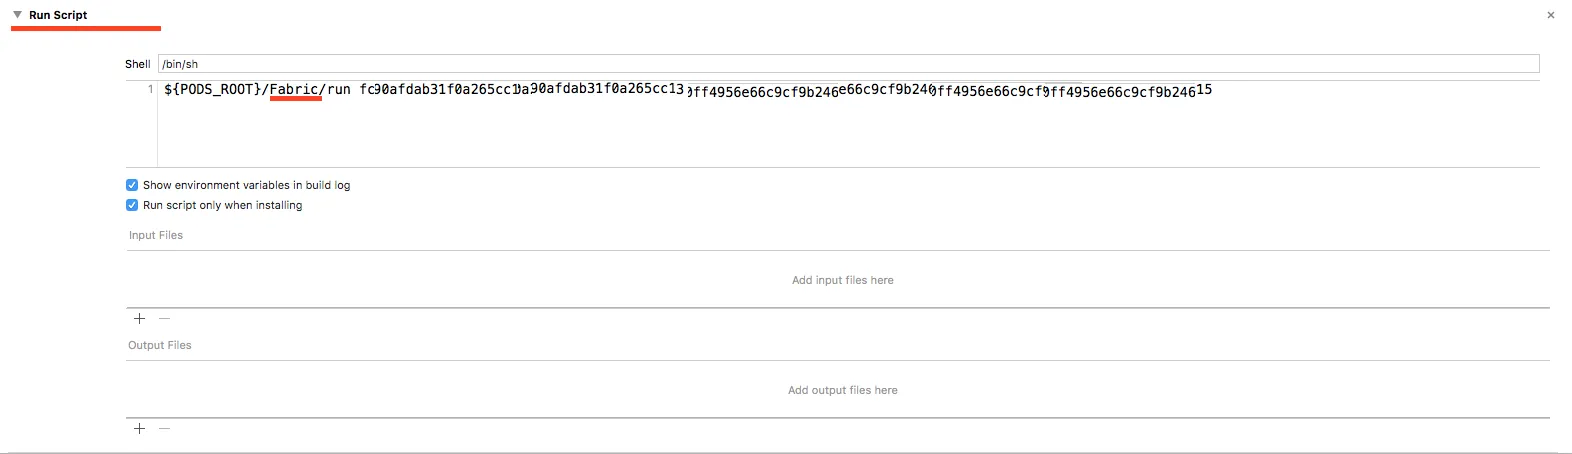The width and height of the screenshot is (1572, 454).
Task: Click line number 1 in script gutter
Action: (151, 89)
